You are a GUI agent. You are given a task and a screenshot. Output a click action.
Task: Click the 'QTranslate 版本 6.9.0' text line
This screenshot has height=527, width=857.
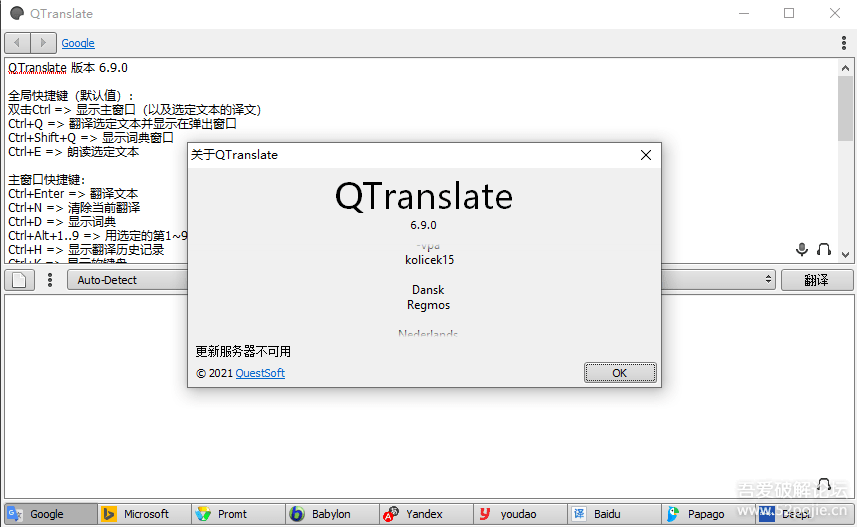68,68
